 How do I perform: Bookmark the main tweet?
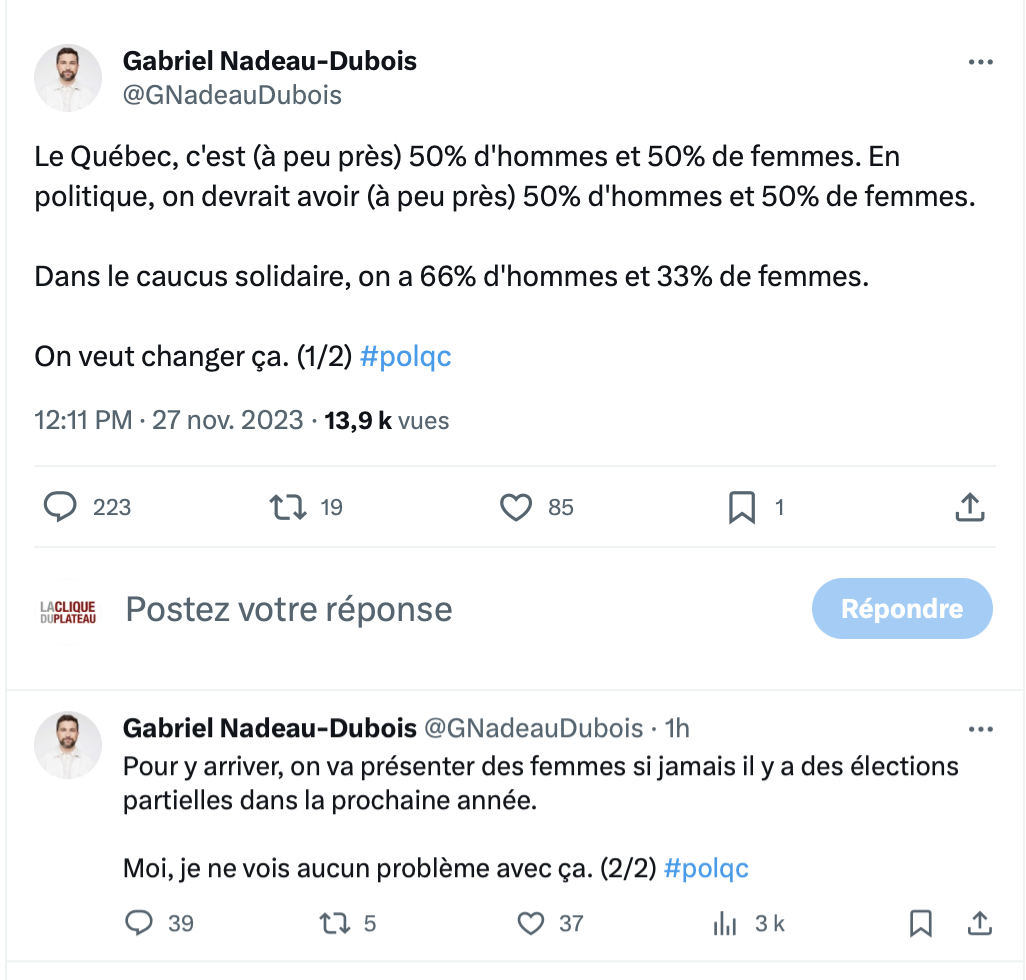[x=742, y=507]
